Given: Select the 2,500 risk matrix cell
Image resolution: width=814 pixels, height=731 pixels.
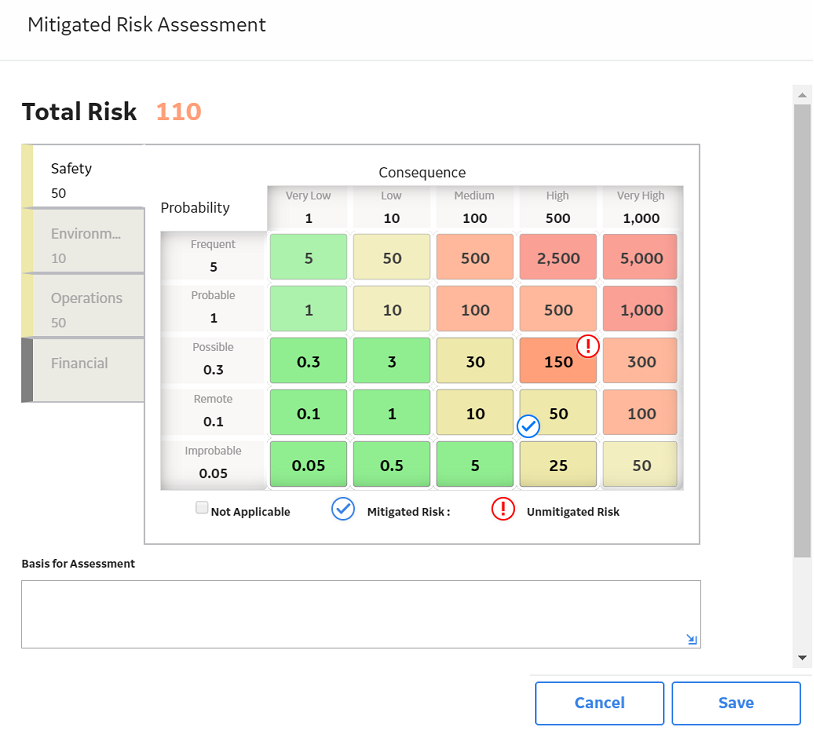Looking at the screenshot, I should point(558,258).
